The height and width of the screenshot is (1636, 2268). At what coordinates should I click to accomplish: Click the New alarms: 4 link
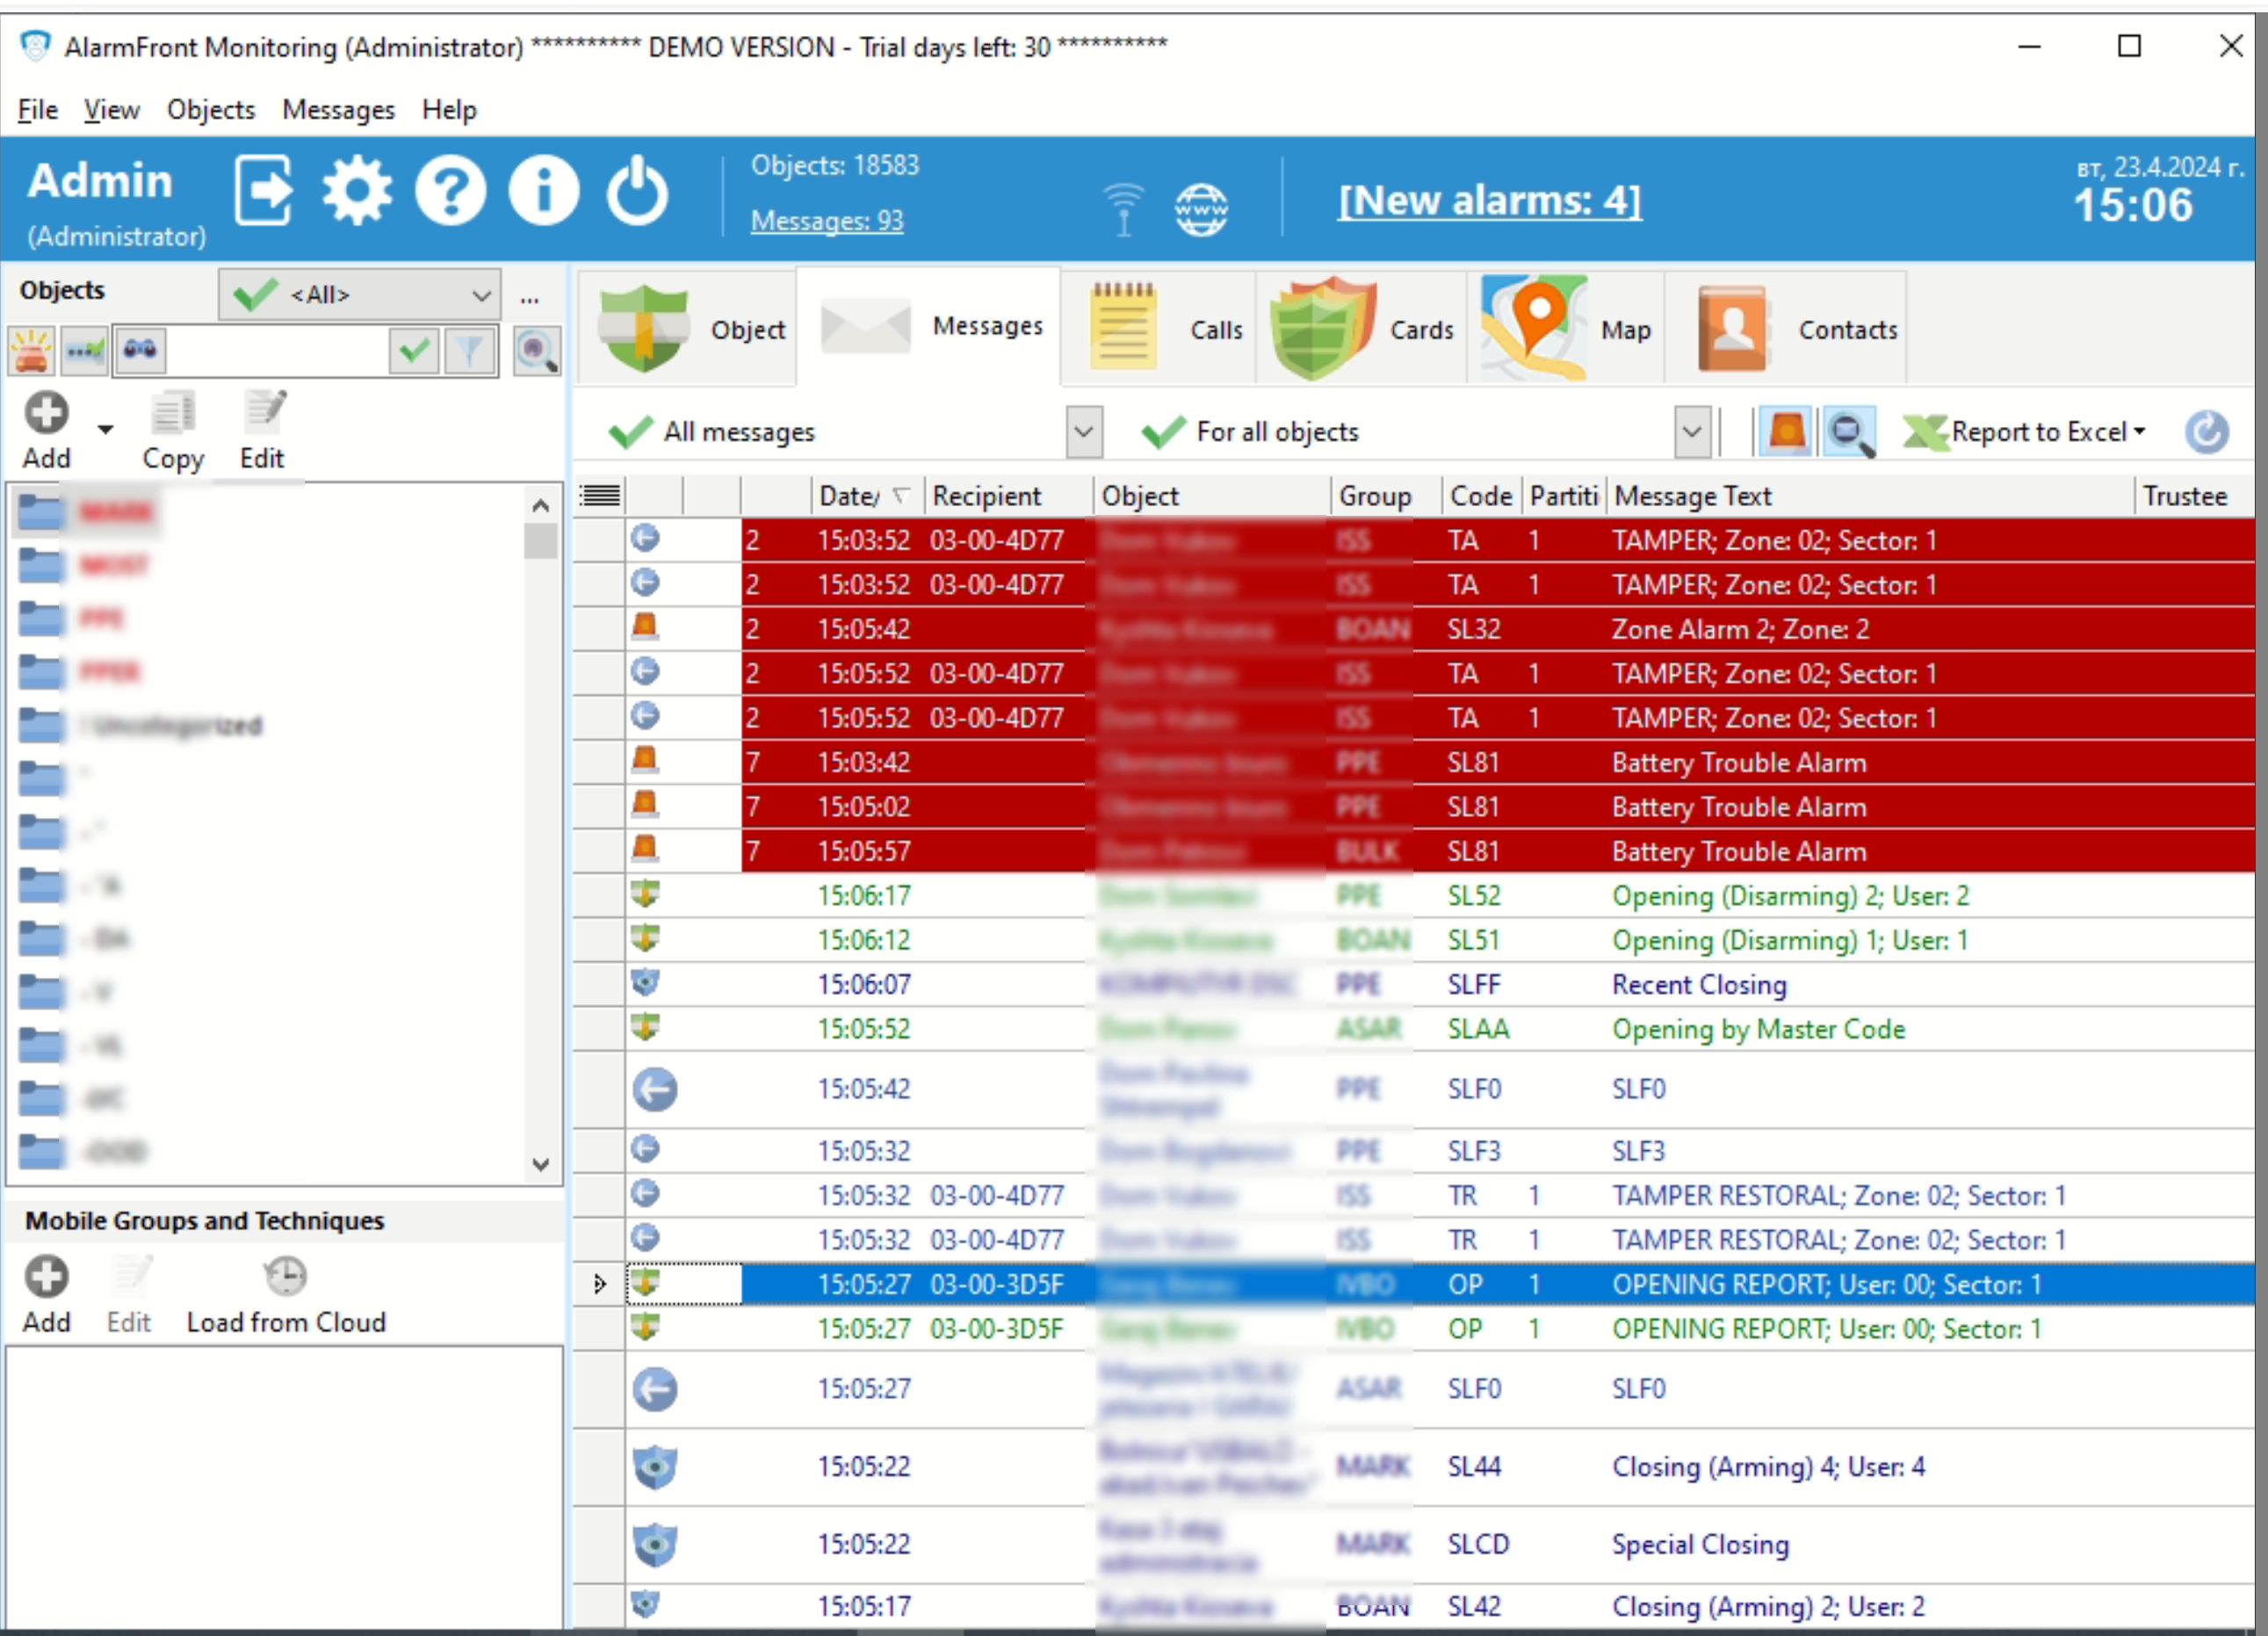click(1489, 201)
